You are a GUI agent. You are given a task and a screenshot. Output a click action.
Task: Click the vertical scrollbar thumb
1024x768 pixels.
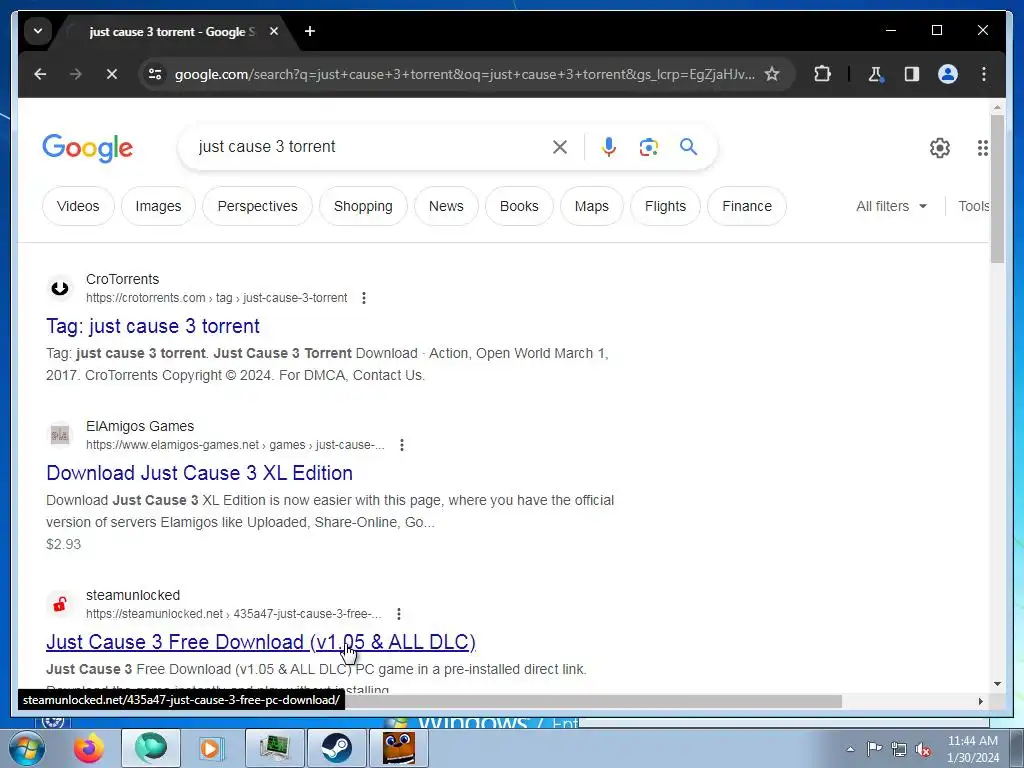[x=997, y=189]
